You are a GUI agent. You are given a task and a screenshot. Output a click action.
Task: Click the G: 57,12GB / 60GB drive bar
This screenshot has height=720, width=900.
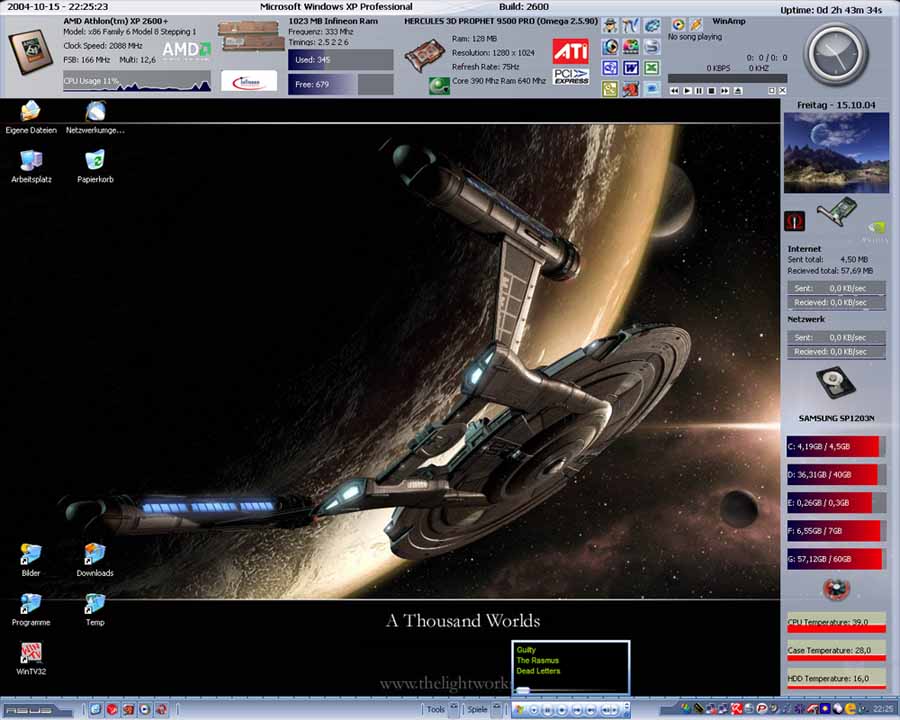pos(836,559)
